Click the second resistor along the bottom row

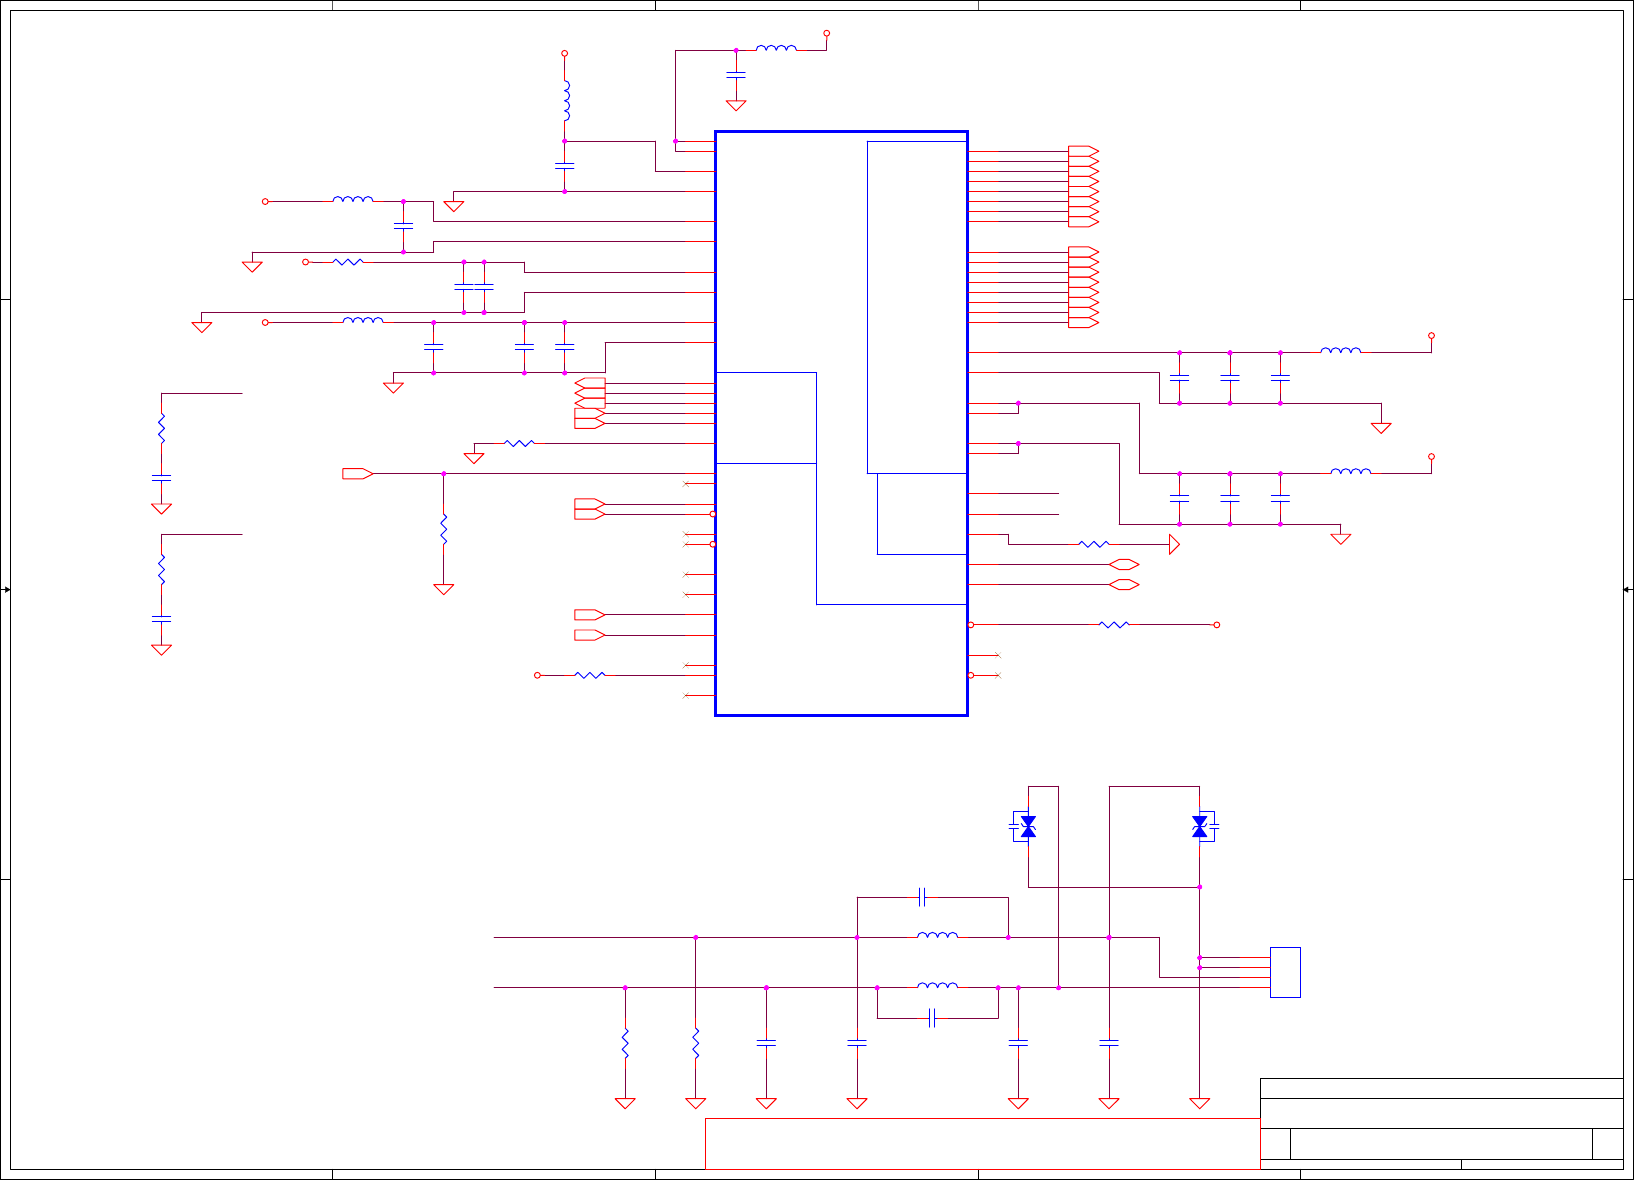(695, 1043)
